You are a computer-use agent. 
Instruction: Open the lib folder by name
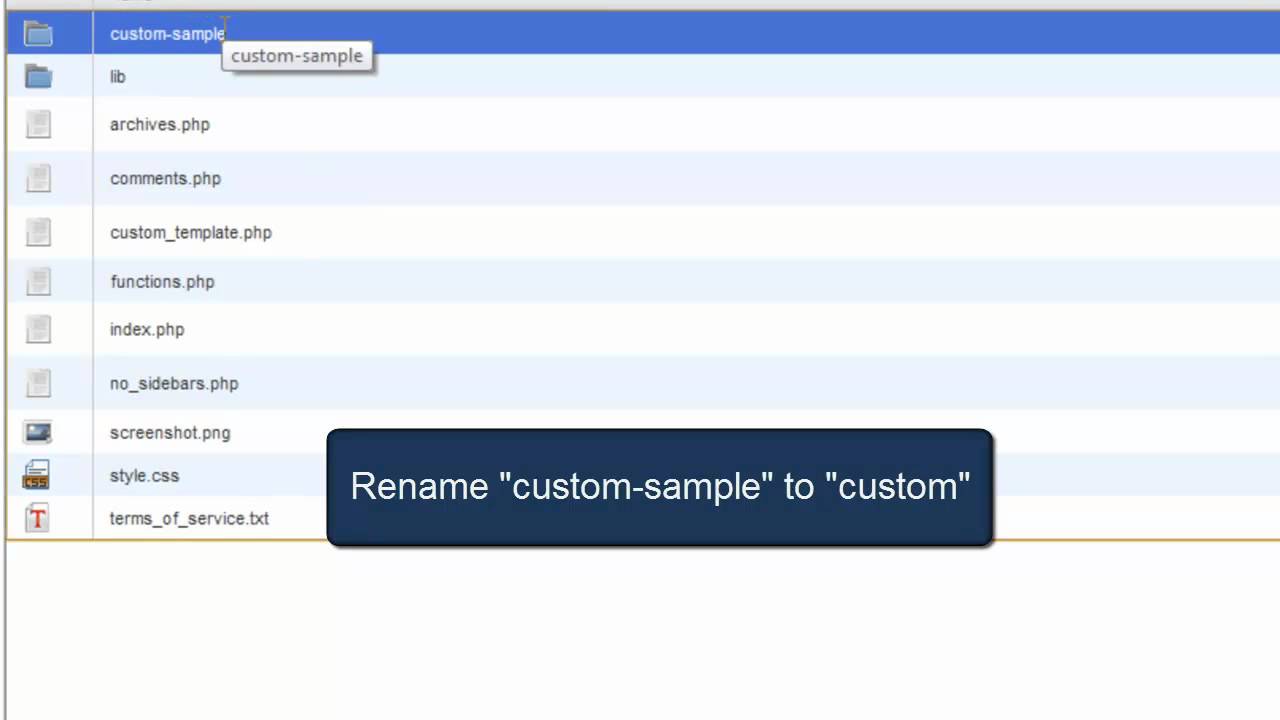pos(117,77)
